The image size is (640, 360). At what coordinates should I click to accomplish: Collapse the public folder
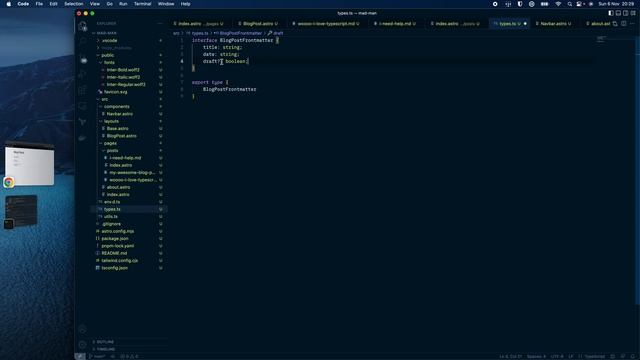[130, 55]
